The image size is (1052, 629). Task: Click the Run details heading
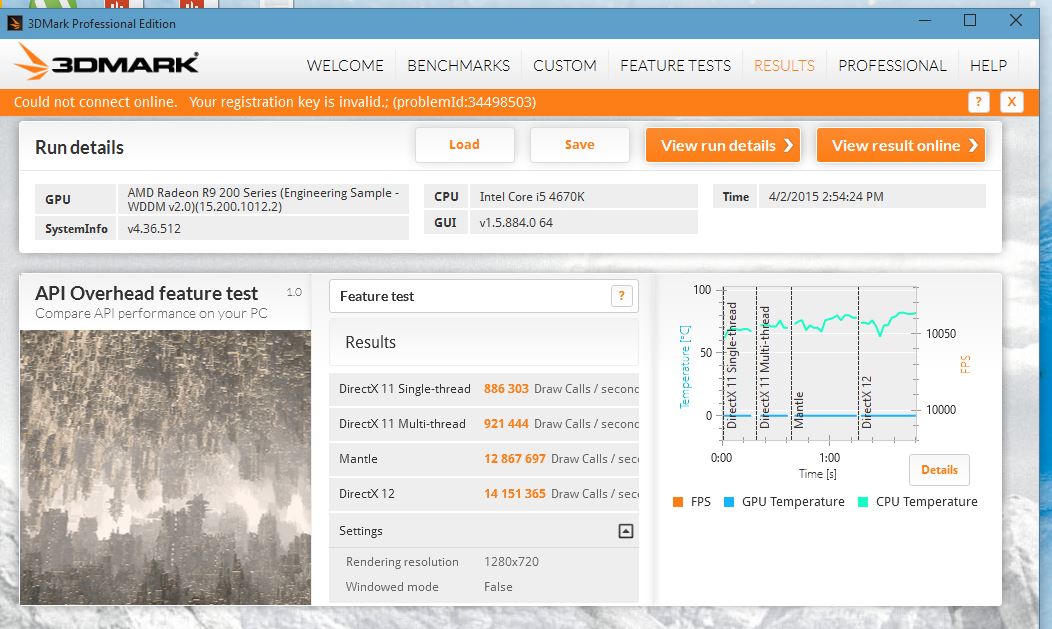point(79,148)
